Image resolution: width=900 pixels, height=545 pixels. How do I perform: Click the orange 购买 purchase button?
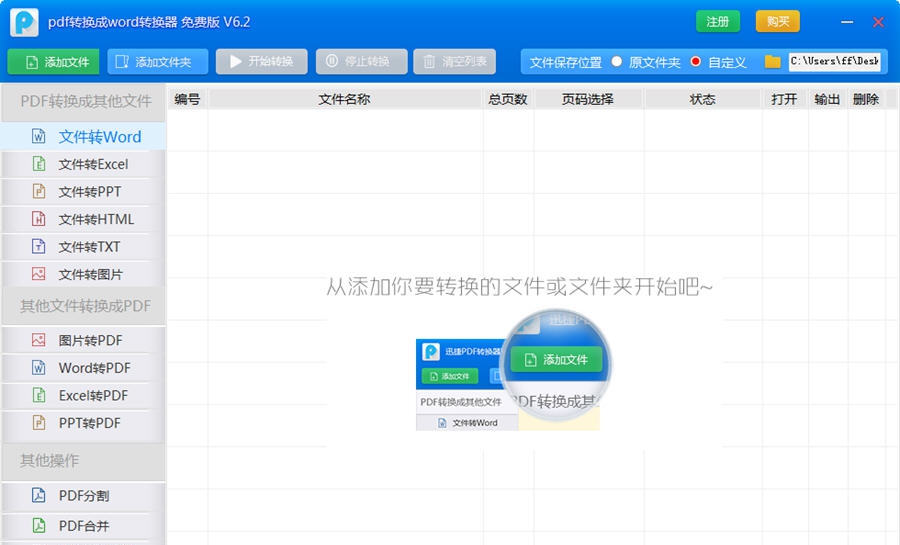coord(778,22)
